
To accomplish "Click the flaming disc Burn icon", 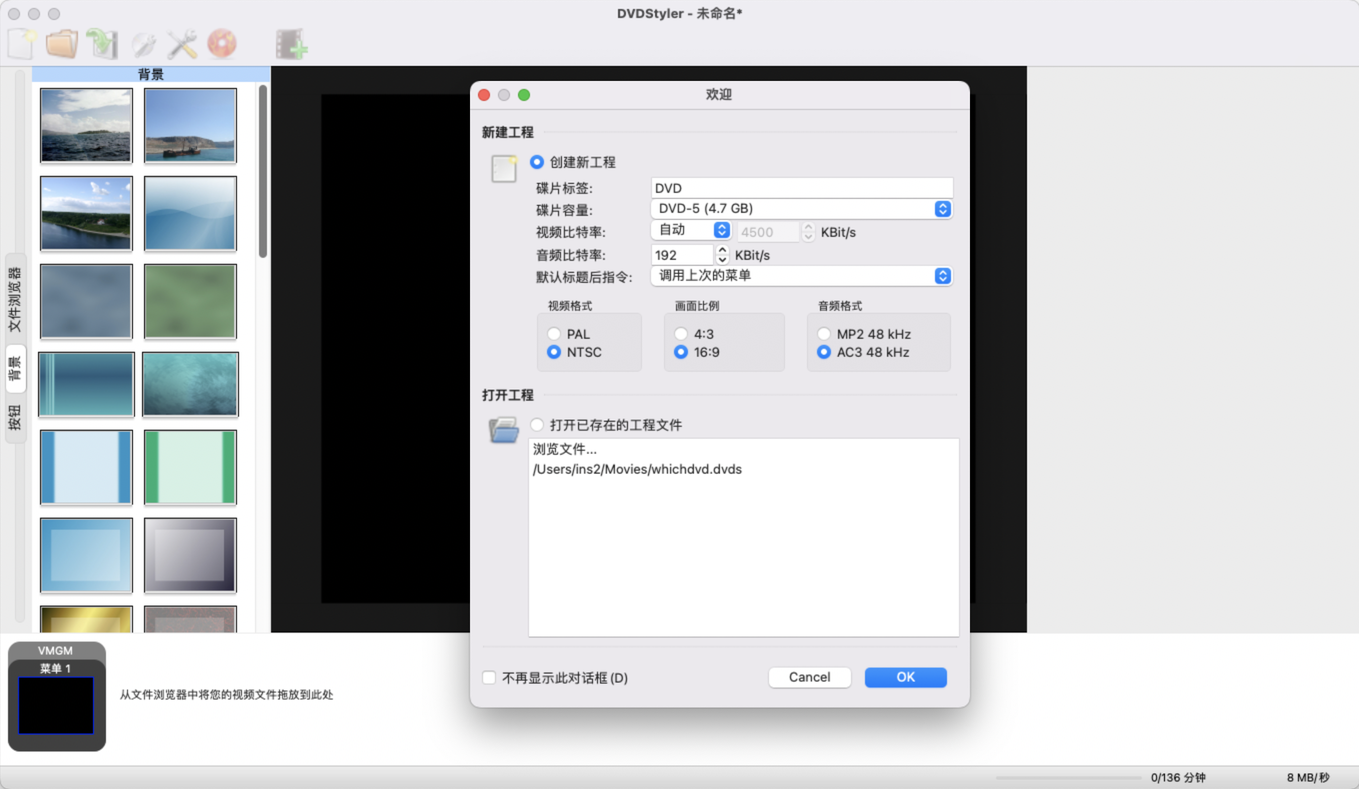I will coord(222,44).
